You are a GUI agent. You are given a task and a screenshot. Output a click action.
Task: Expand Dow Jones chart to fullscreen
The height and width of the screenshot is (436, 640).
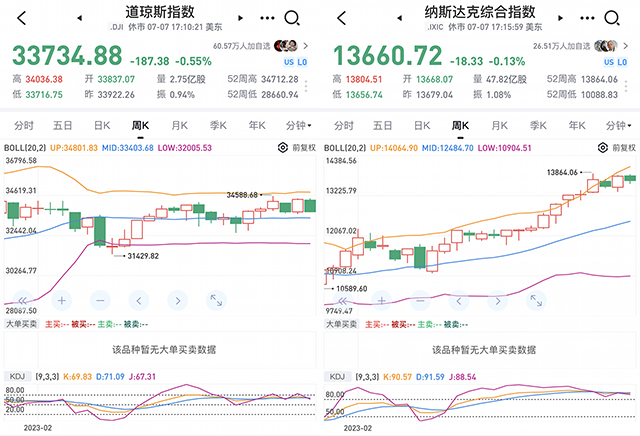coord(216,301)
